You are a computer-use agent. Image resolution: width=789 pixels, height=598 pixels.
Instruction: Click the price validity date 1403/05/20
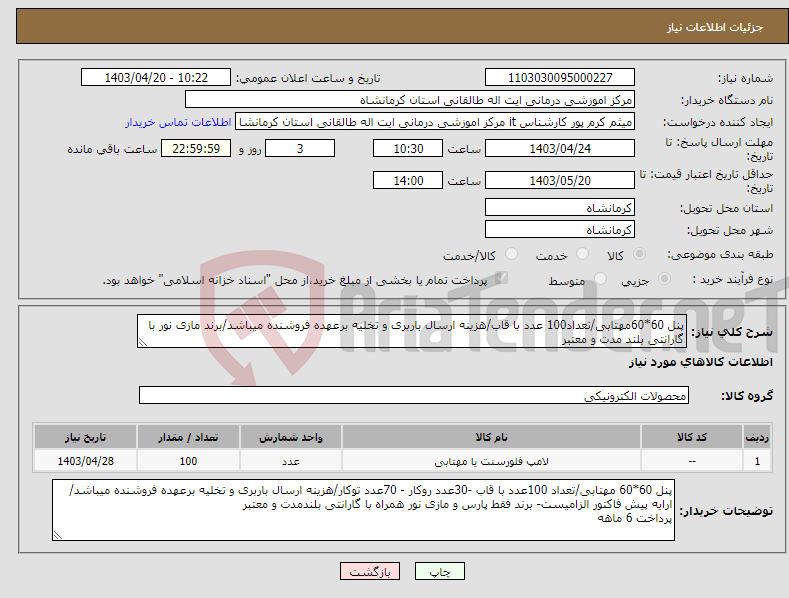point(560,180)
